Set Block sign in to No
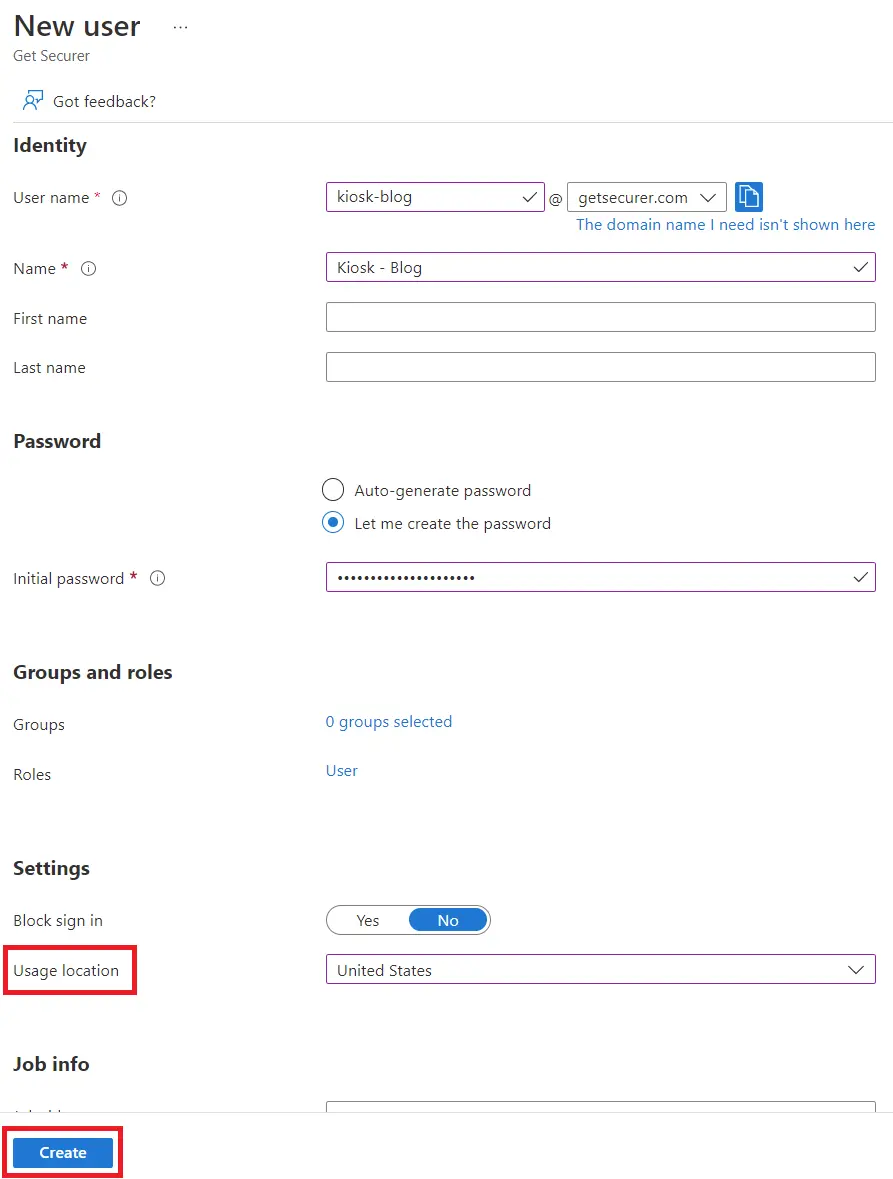 [448, 920]
